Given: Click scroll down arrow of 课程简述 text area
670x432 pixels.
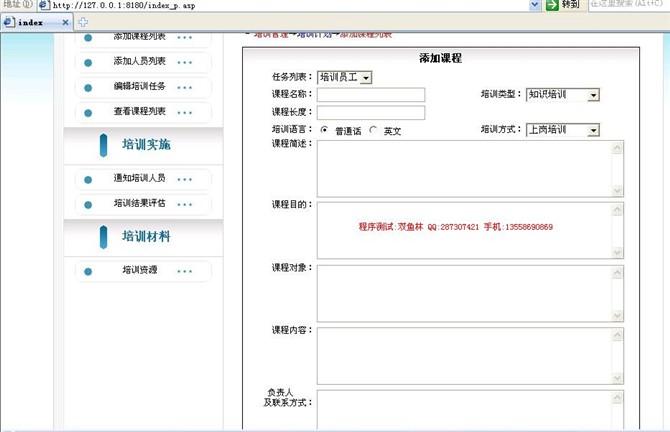Looking at the screenshot, I should click(617, 190).
